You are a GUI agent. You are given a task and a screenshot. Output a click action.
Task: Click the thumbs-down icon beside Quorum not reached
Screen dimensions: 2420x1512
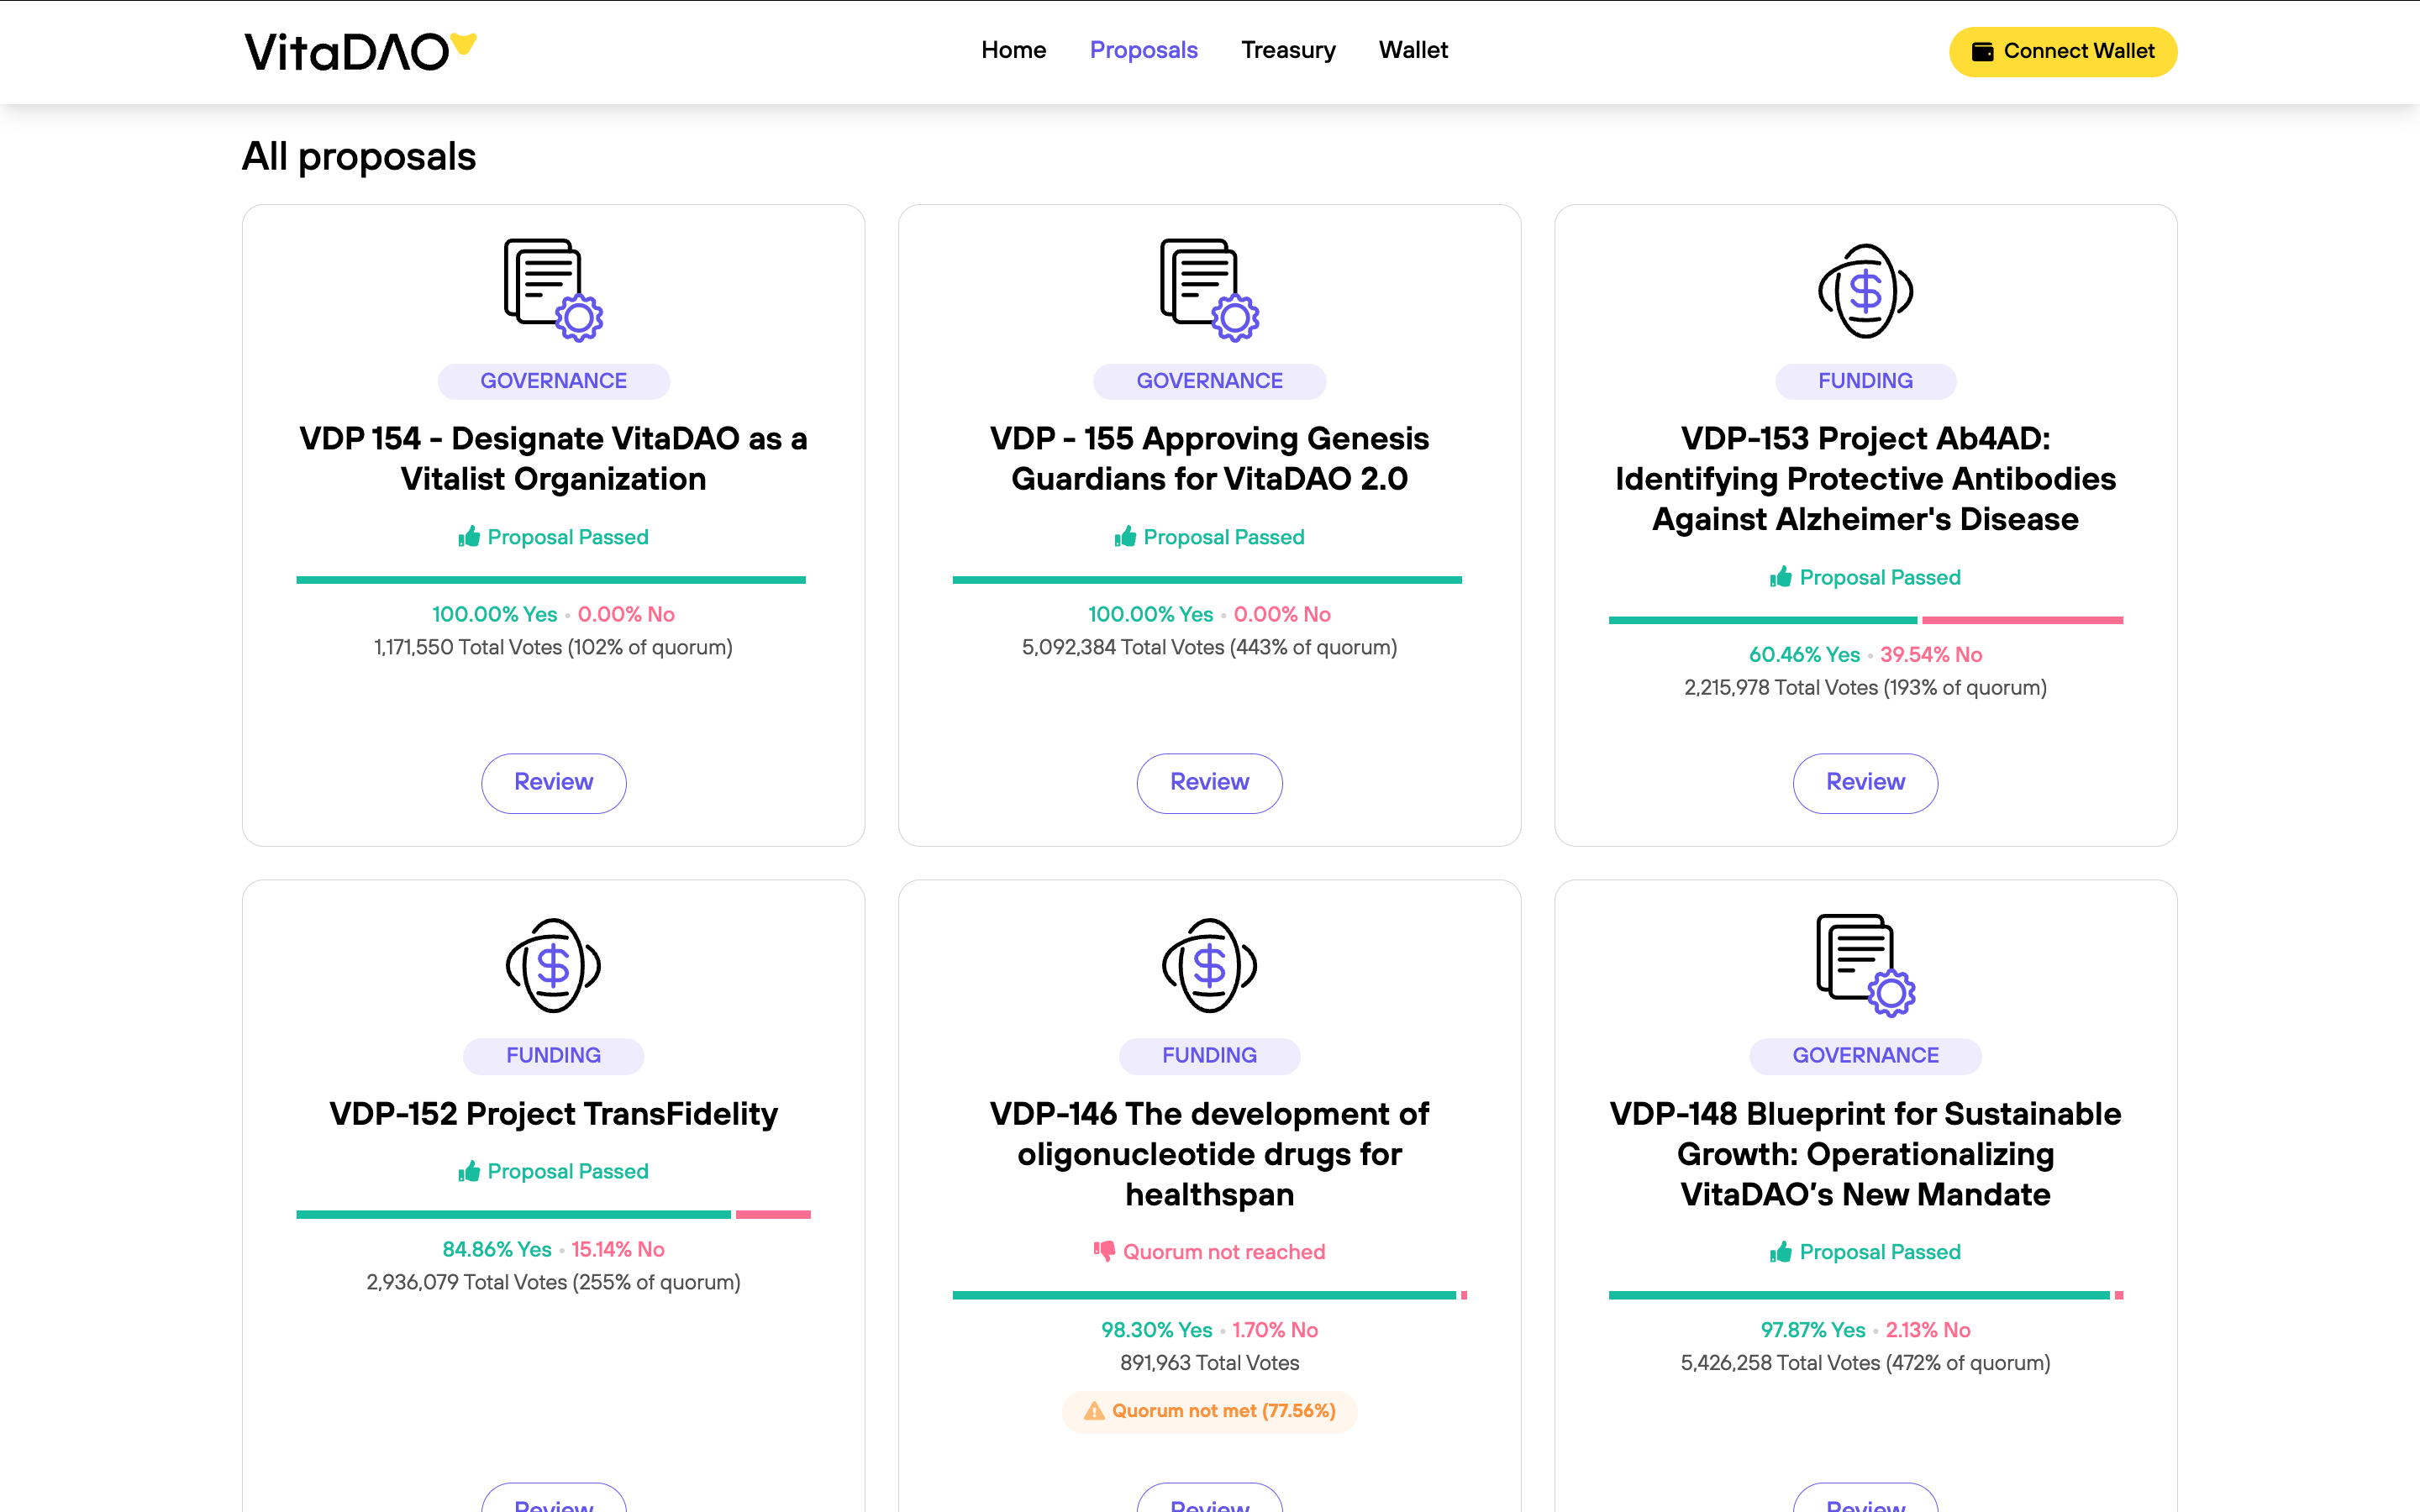click(1104, 1251)
